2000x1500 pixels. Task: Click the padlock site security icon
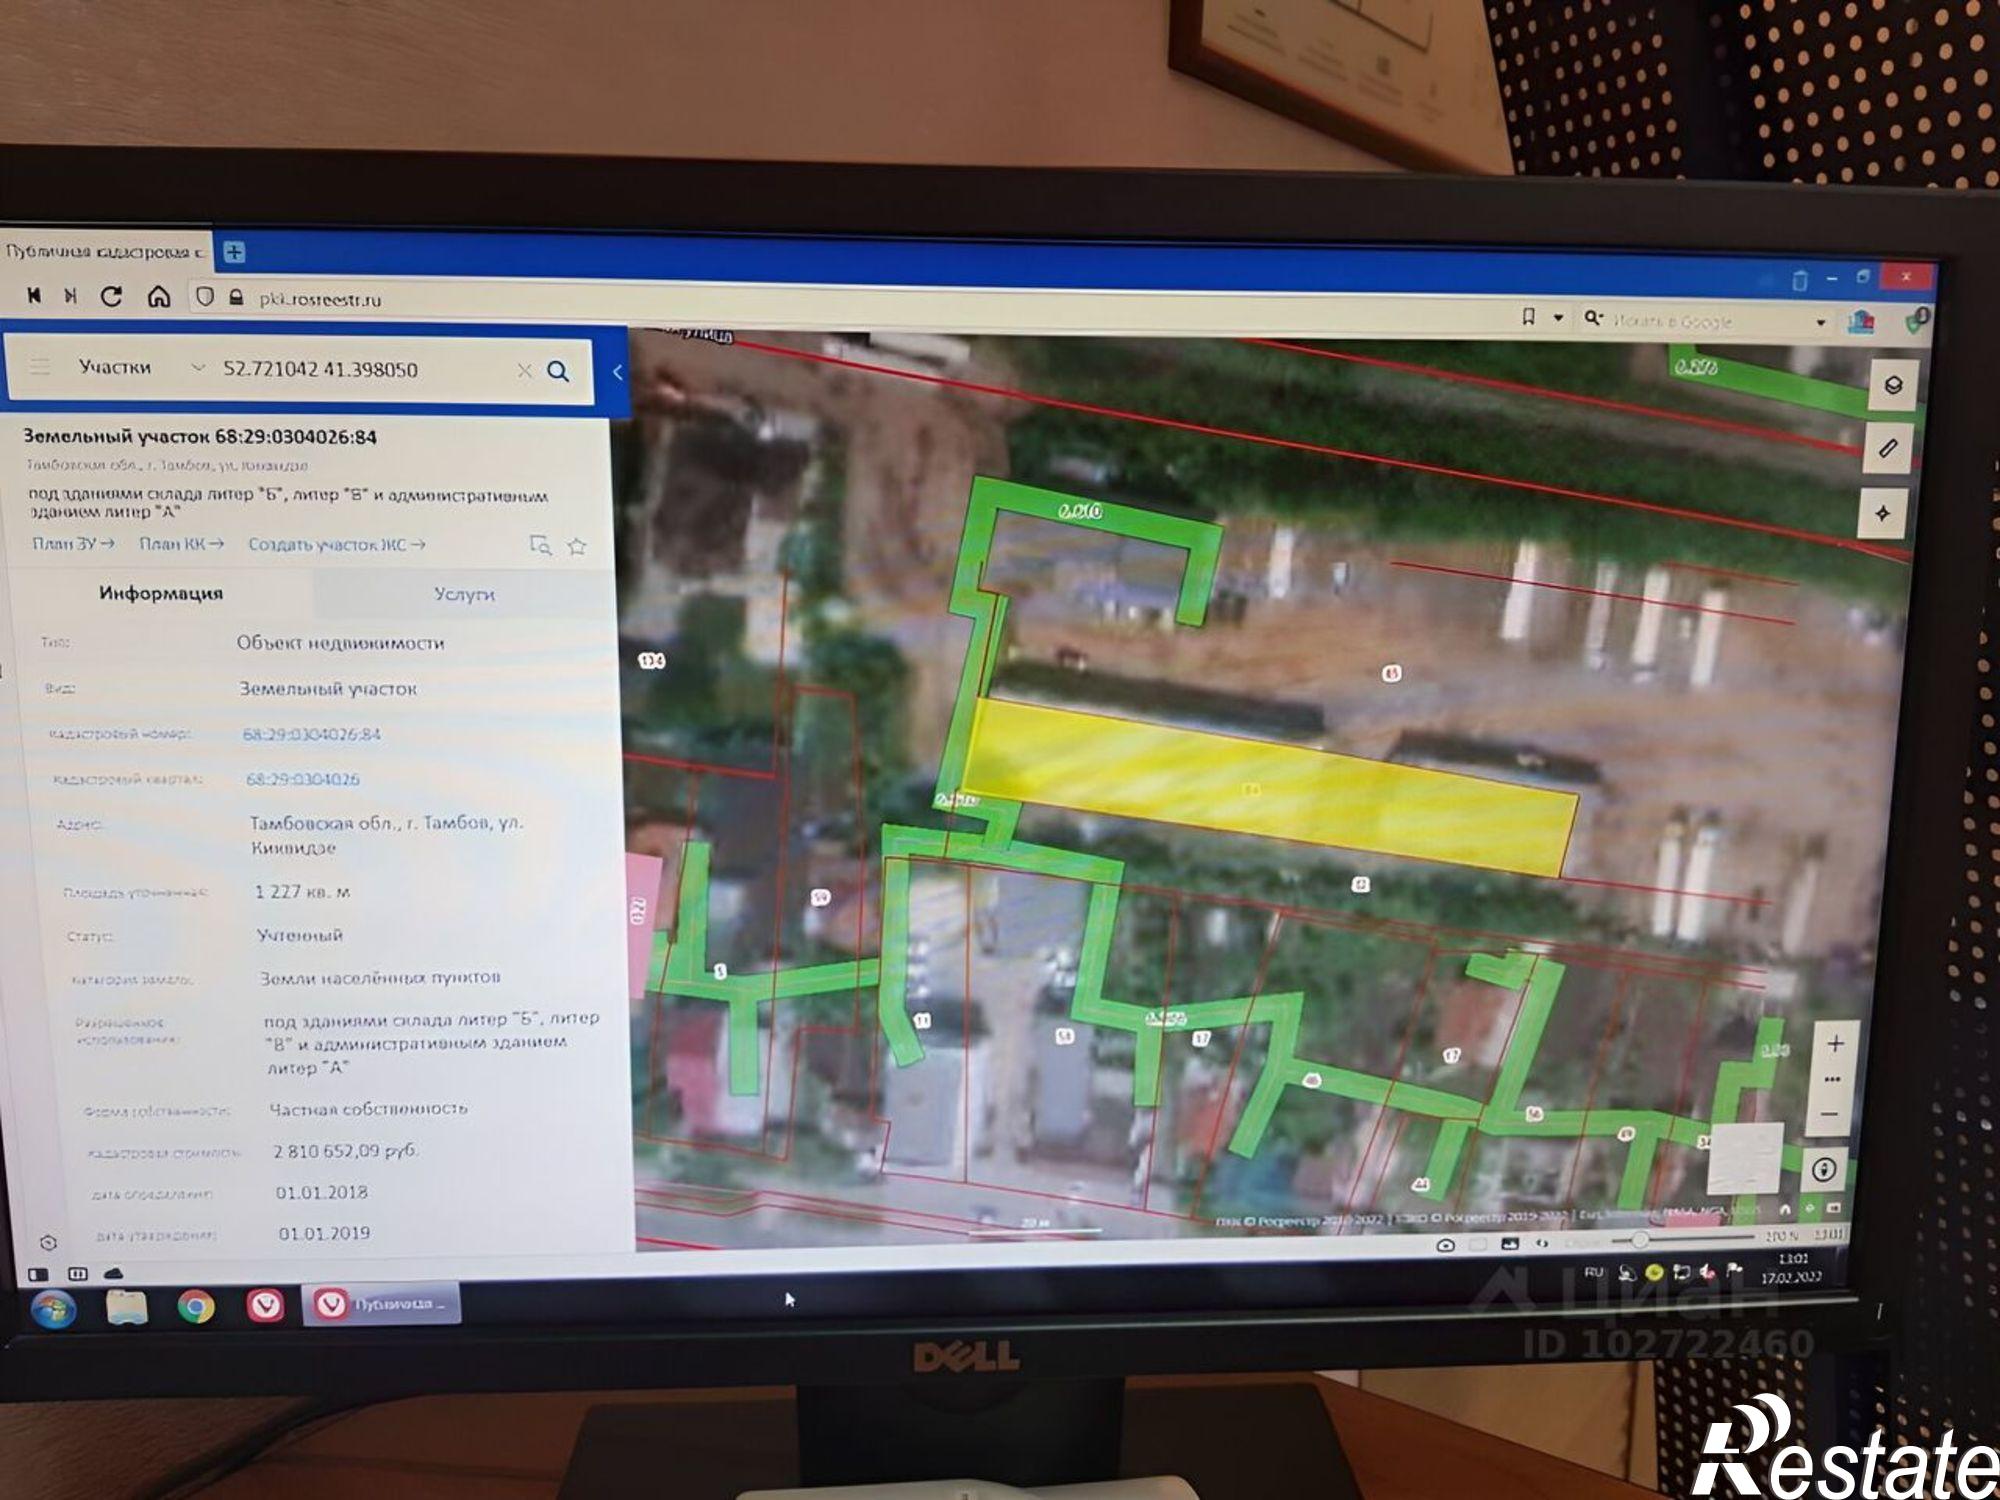tap(236, 298)
